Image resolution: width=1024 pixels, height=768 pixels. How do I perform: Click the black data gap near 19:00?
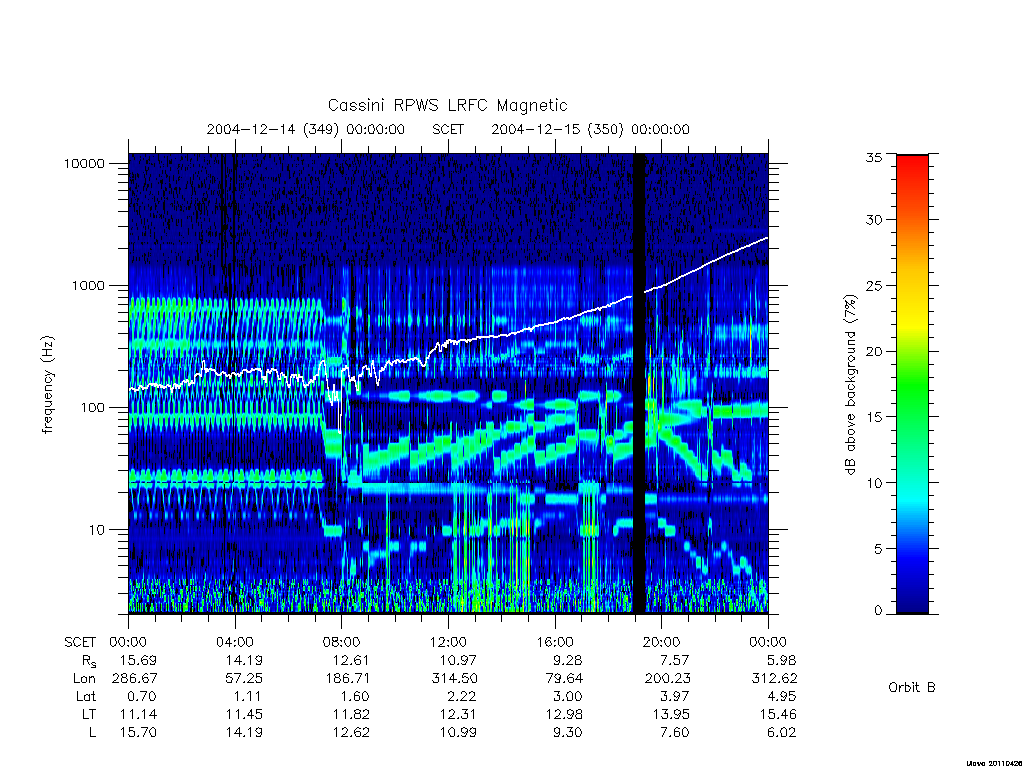(639, 383)
